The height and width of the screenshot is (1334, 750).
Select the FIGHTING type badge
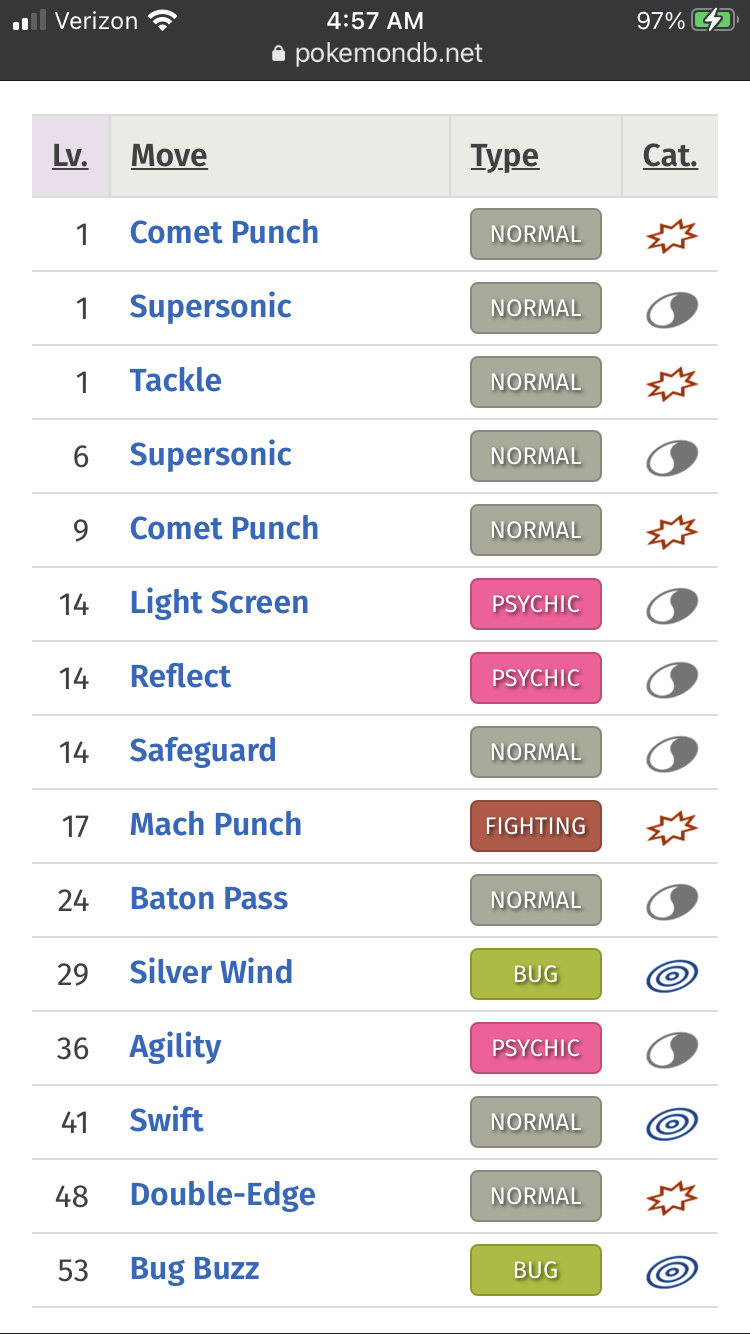pyautogui.click(x=536, y=826)
